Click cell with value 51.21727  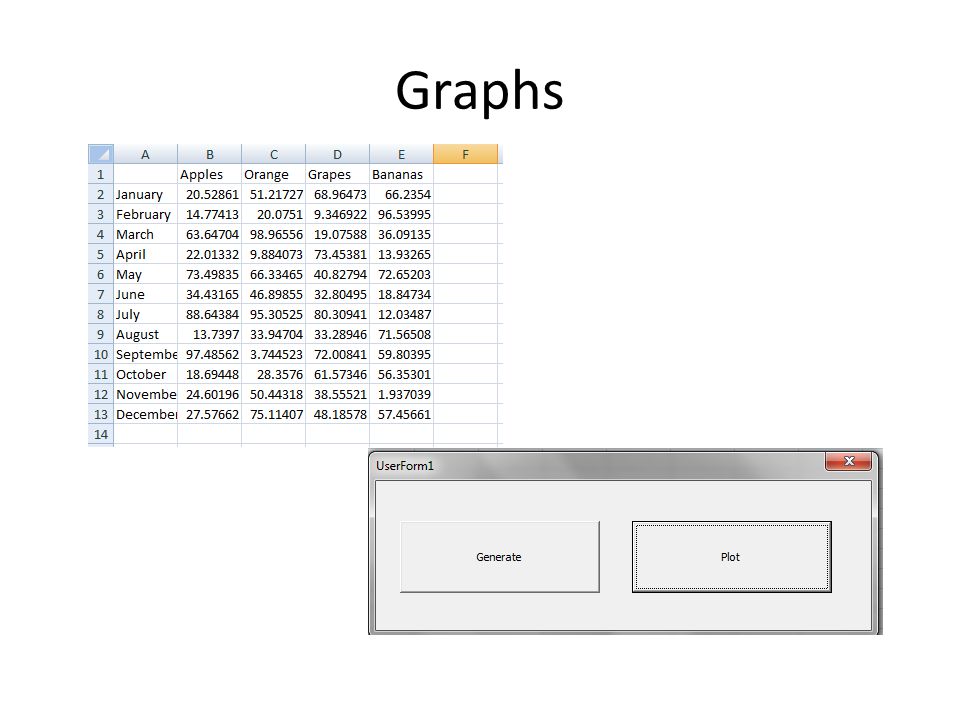point(274,194)
